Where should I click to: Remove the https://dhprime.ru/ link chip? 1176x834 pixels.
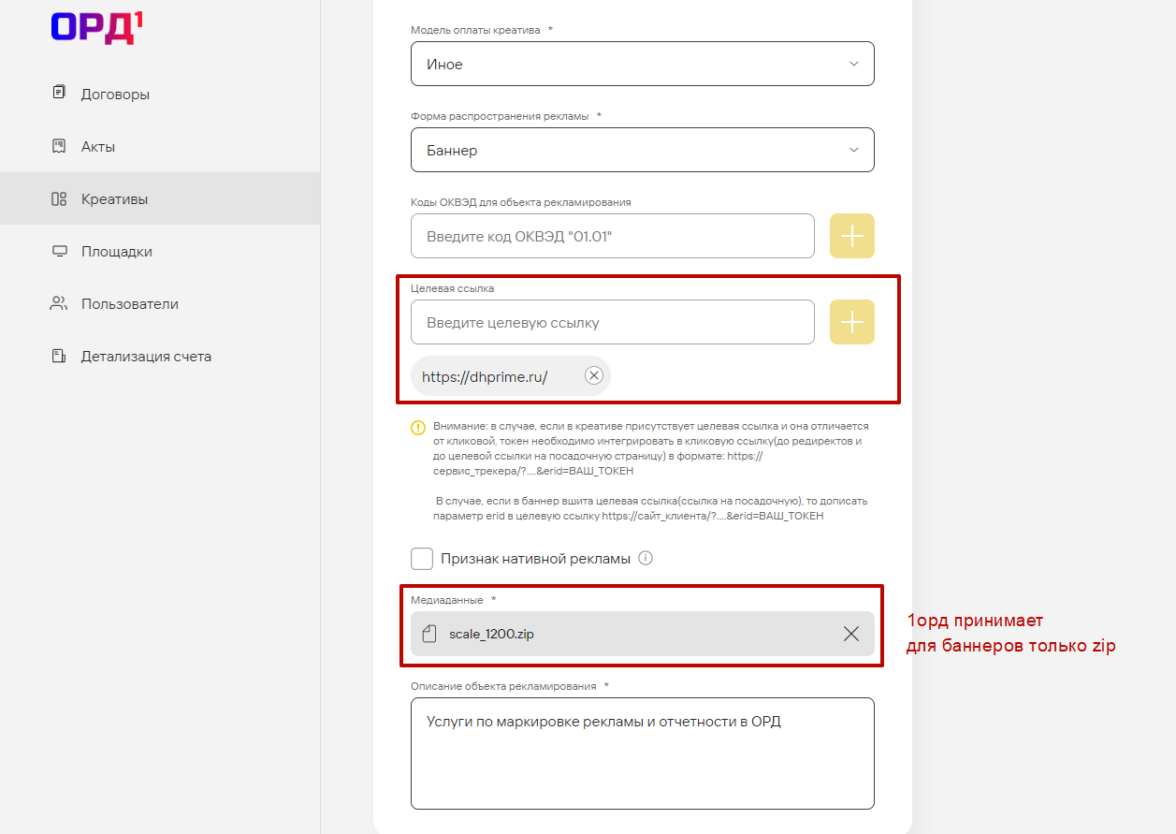[593, 376]
